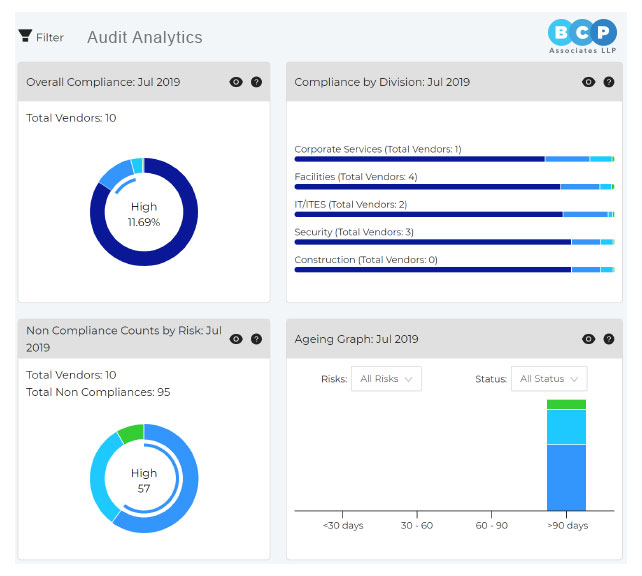Click the IT/ITES compliance bar
This screenshot has height=576, width=642.
[454, 214]
